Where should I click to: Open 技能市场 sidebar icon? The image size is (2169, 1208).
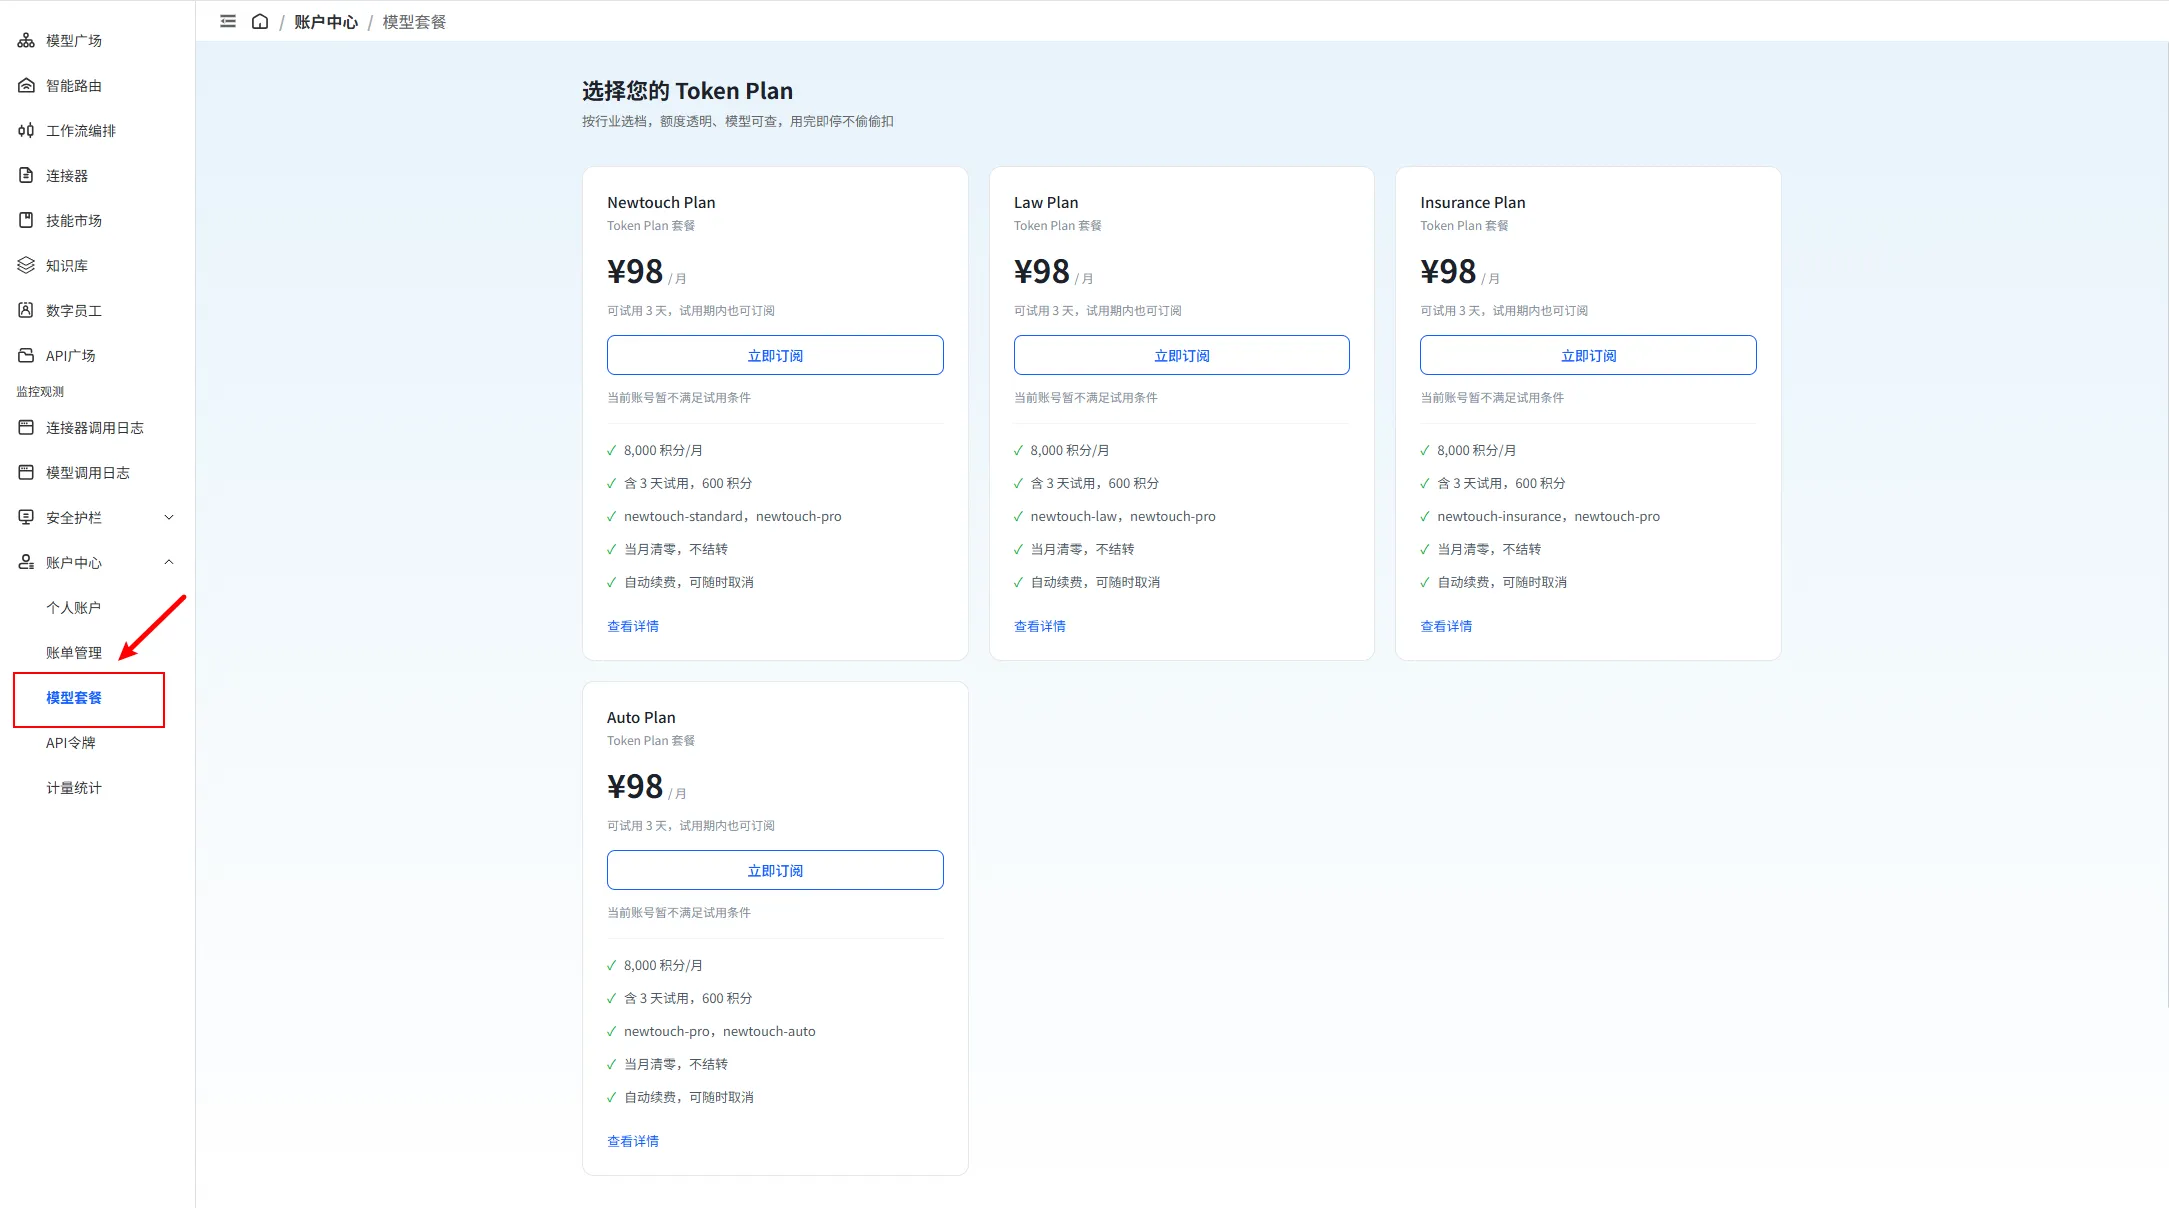(26, 220)
